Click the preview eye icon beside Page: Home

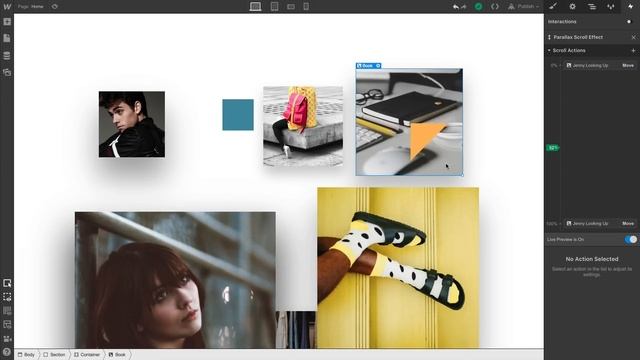[55, 7]
